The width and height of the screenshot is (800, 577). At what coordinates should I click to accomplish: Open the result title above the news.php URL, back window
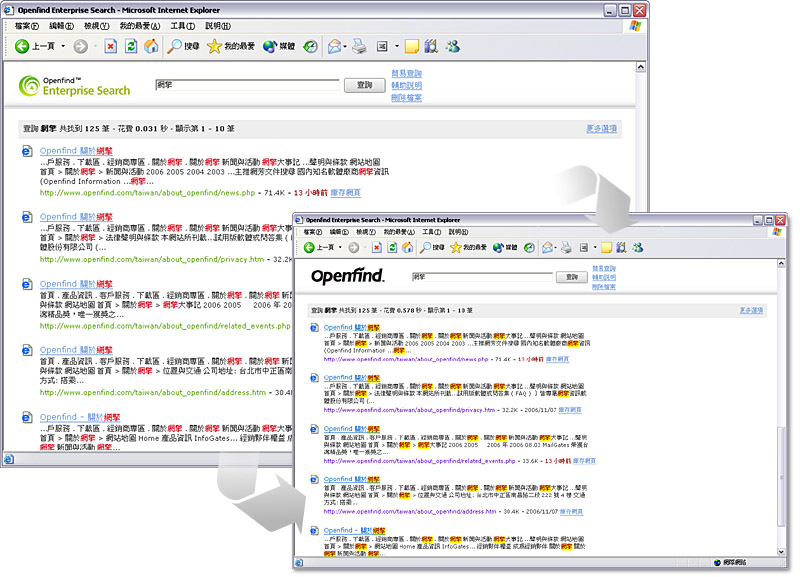click(x=76, y=151)
